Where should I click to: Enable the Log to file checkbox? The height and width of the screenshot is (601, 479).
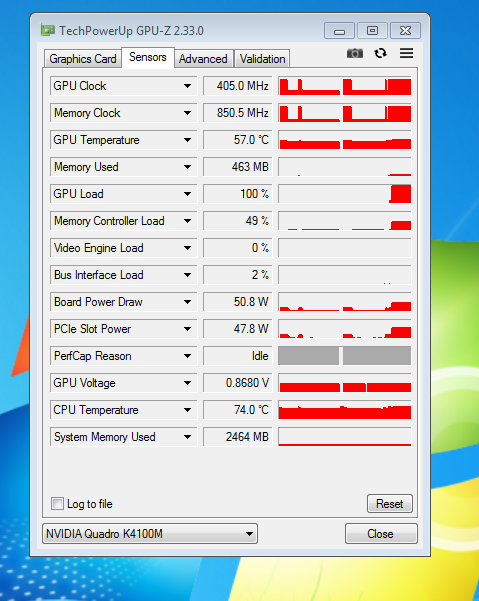click(57, 503)
